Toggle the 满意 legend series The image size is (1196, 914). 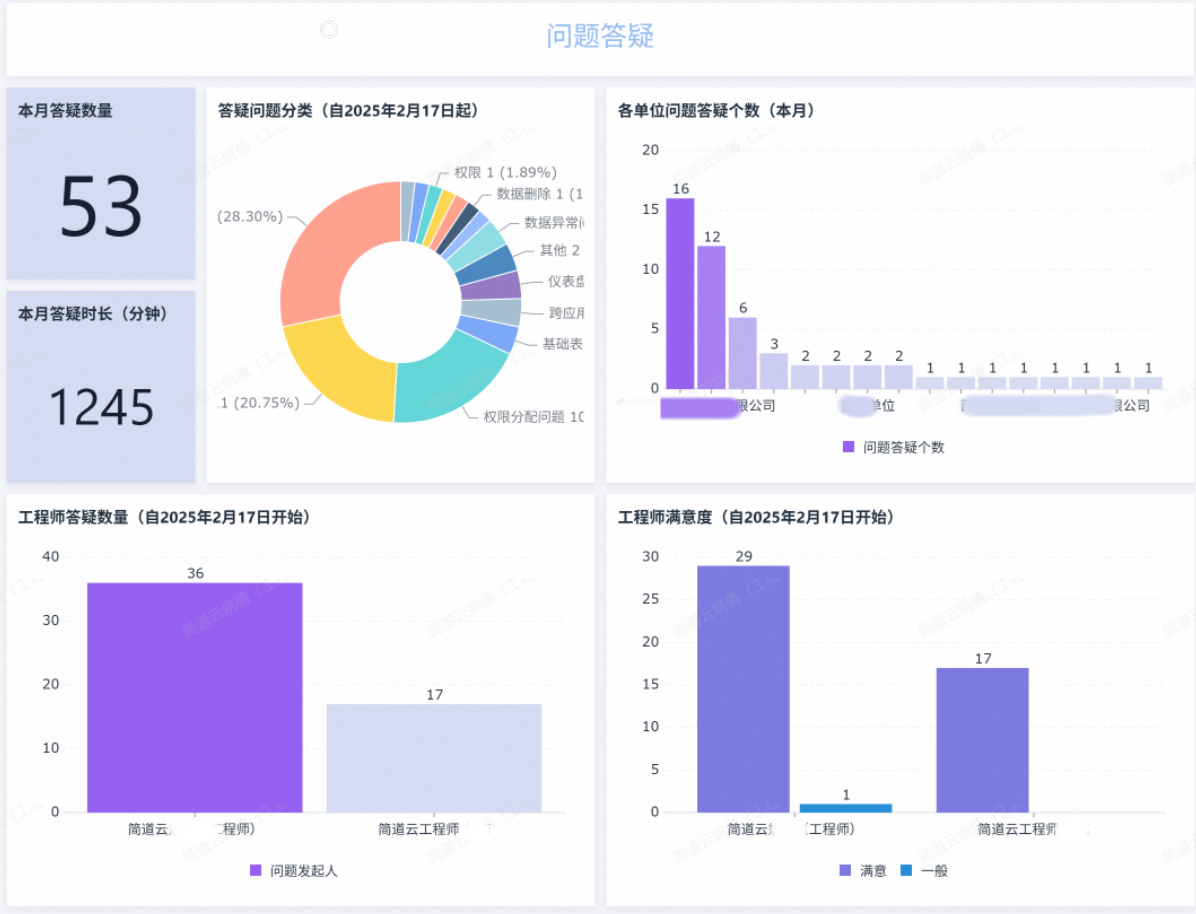[863, 871]
